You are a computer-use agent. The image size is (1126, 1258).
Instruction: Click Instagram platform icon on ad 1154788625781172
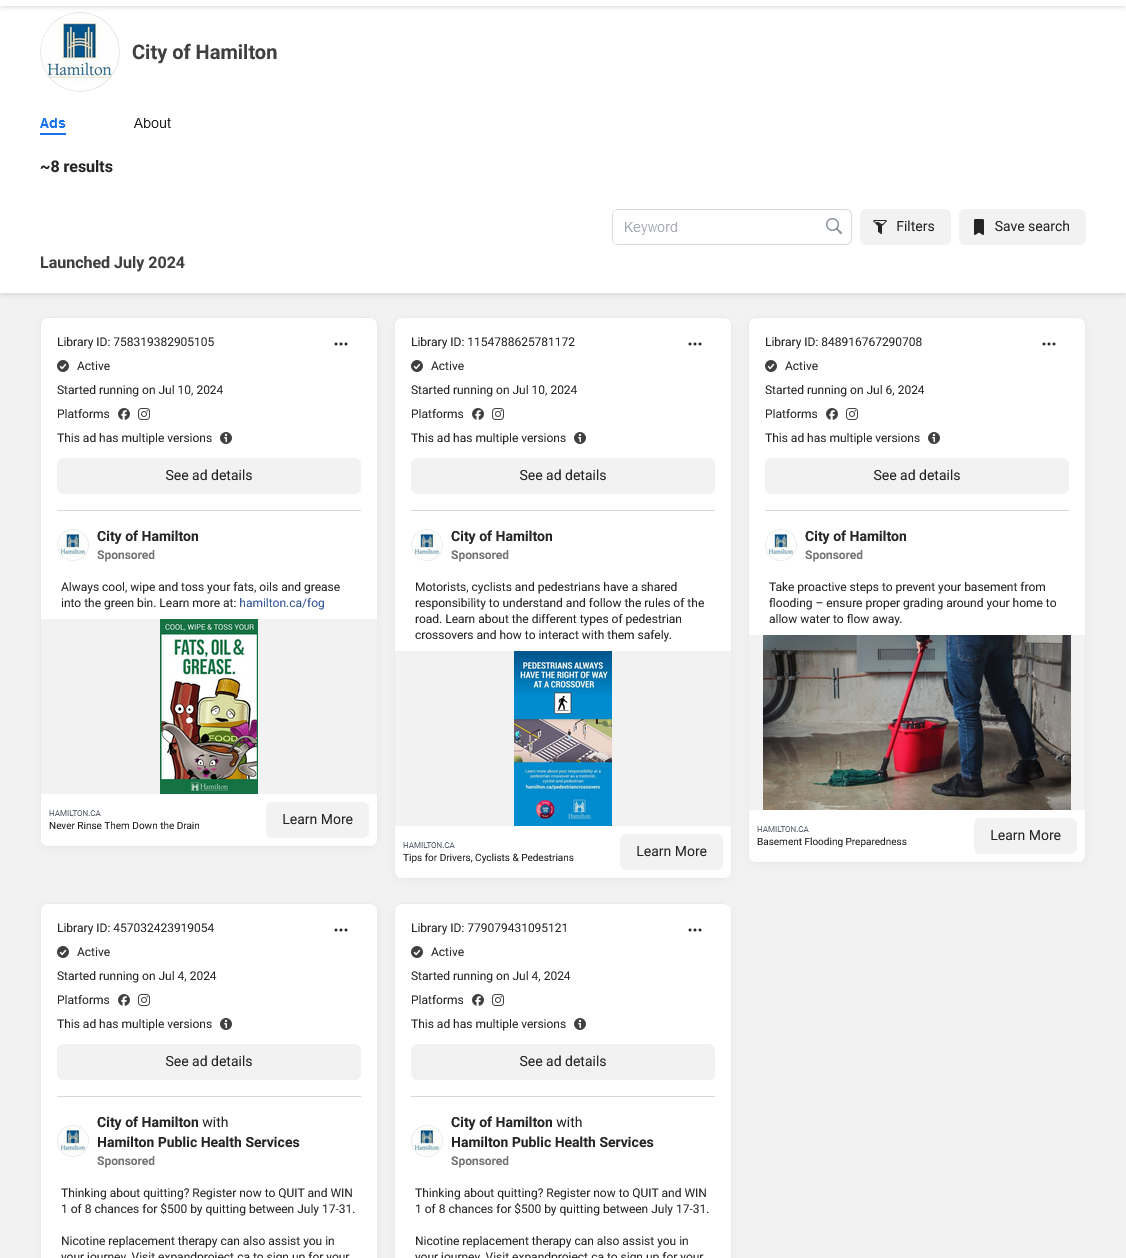[498, 414]
